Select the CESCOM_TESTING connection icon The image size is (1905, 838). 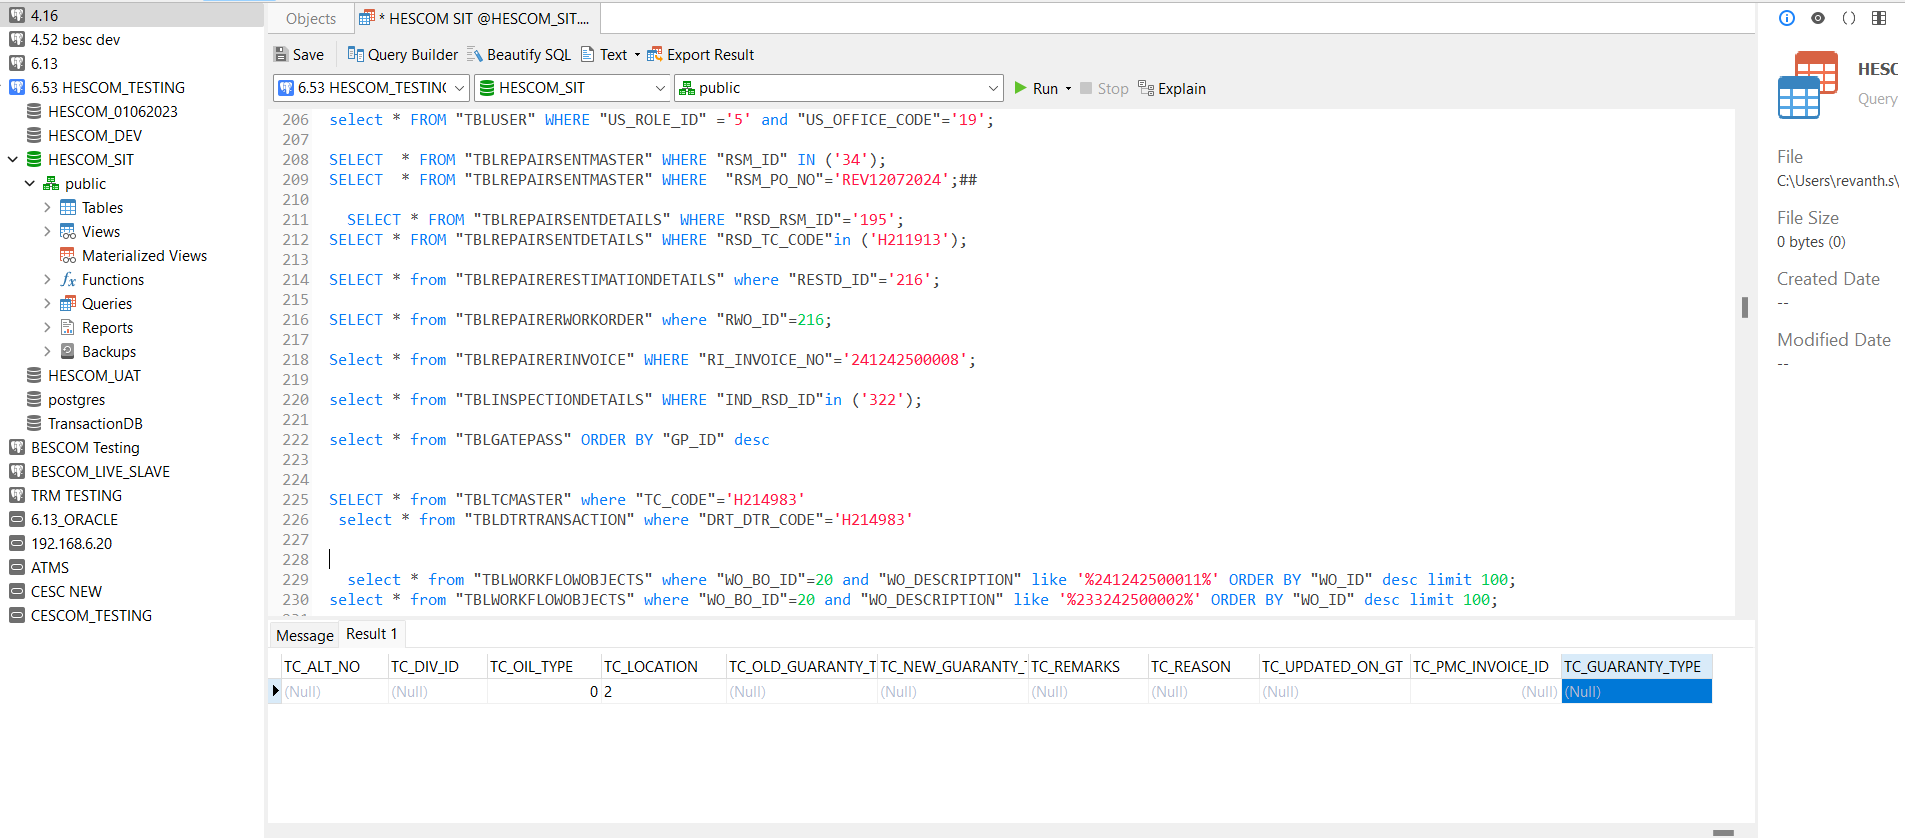click(17, 615)
